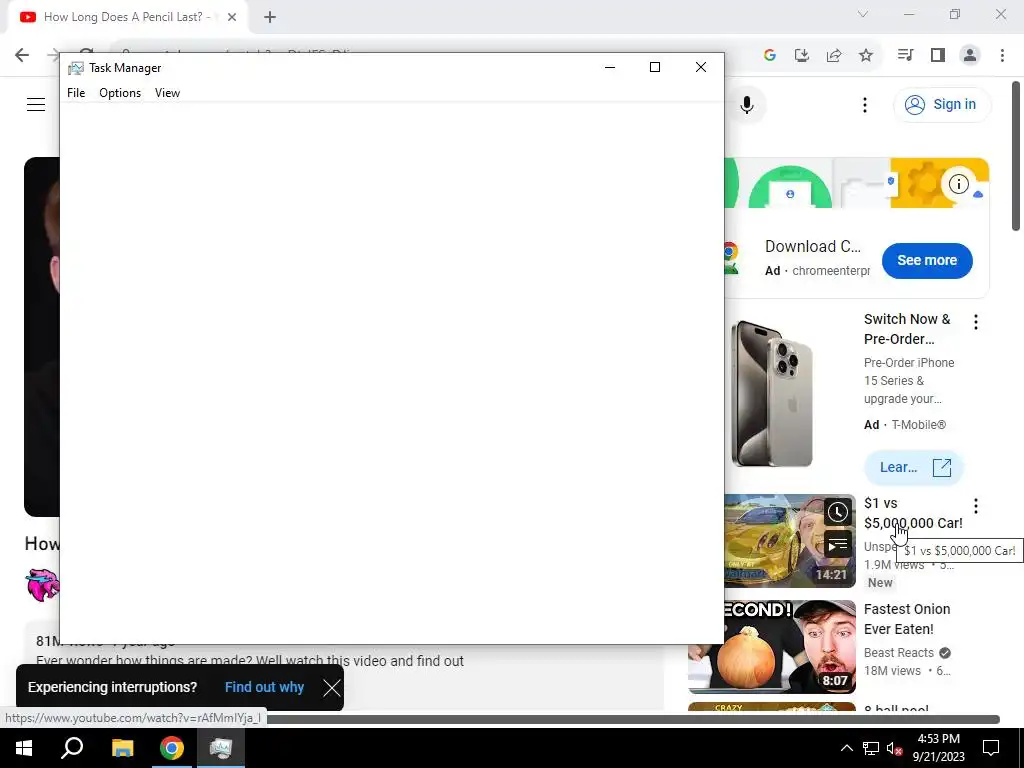
Task: Open options for T-Mobile iPhone ad
Action: click(976, 322)
